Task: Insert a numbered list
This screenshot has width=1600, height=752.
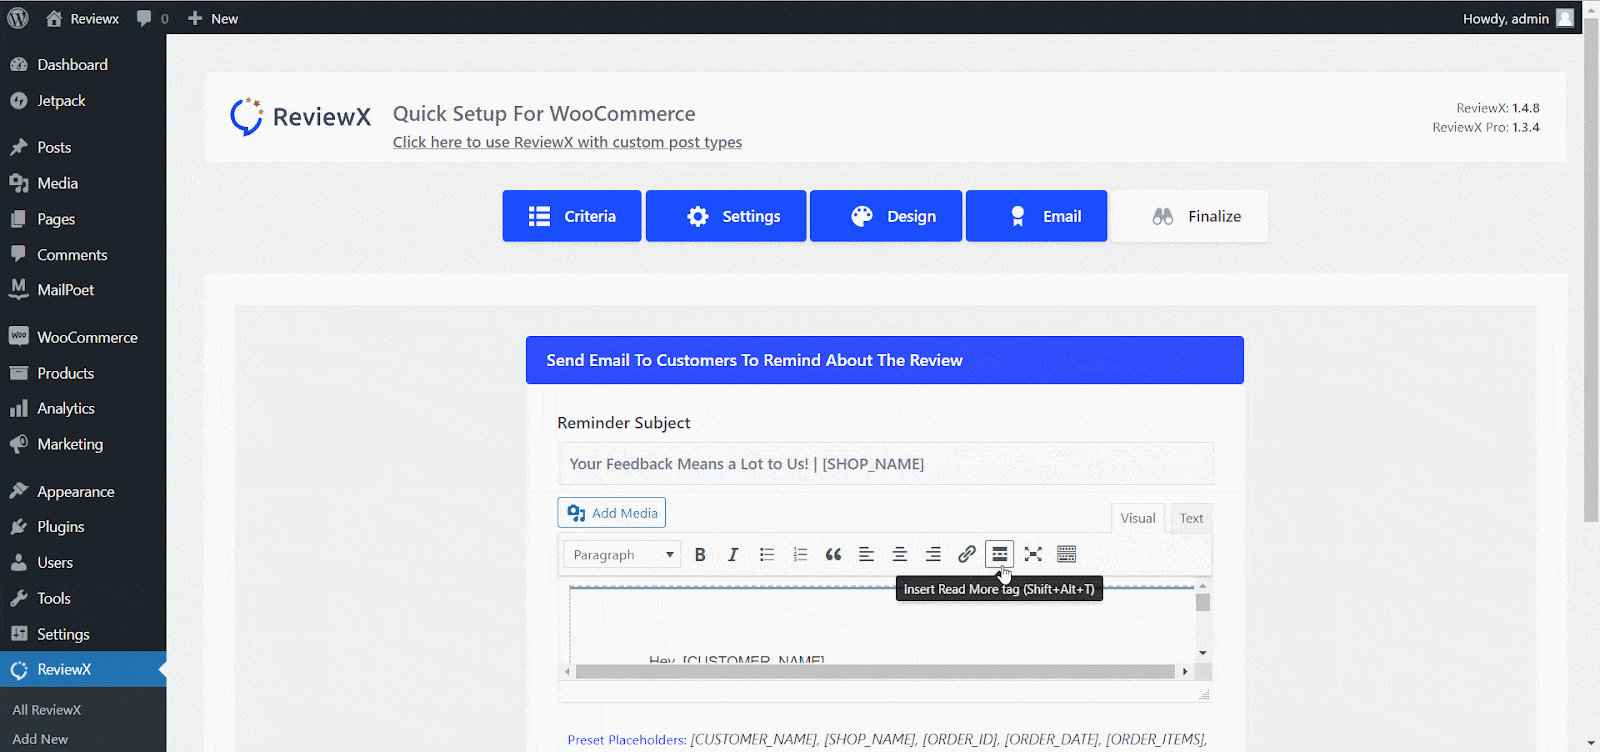Action: coord(800,555)
